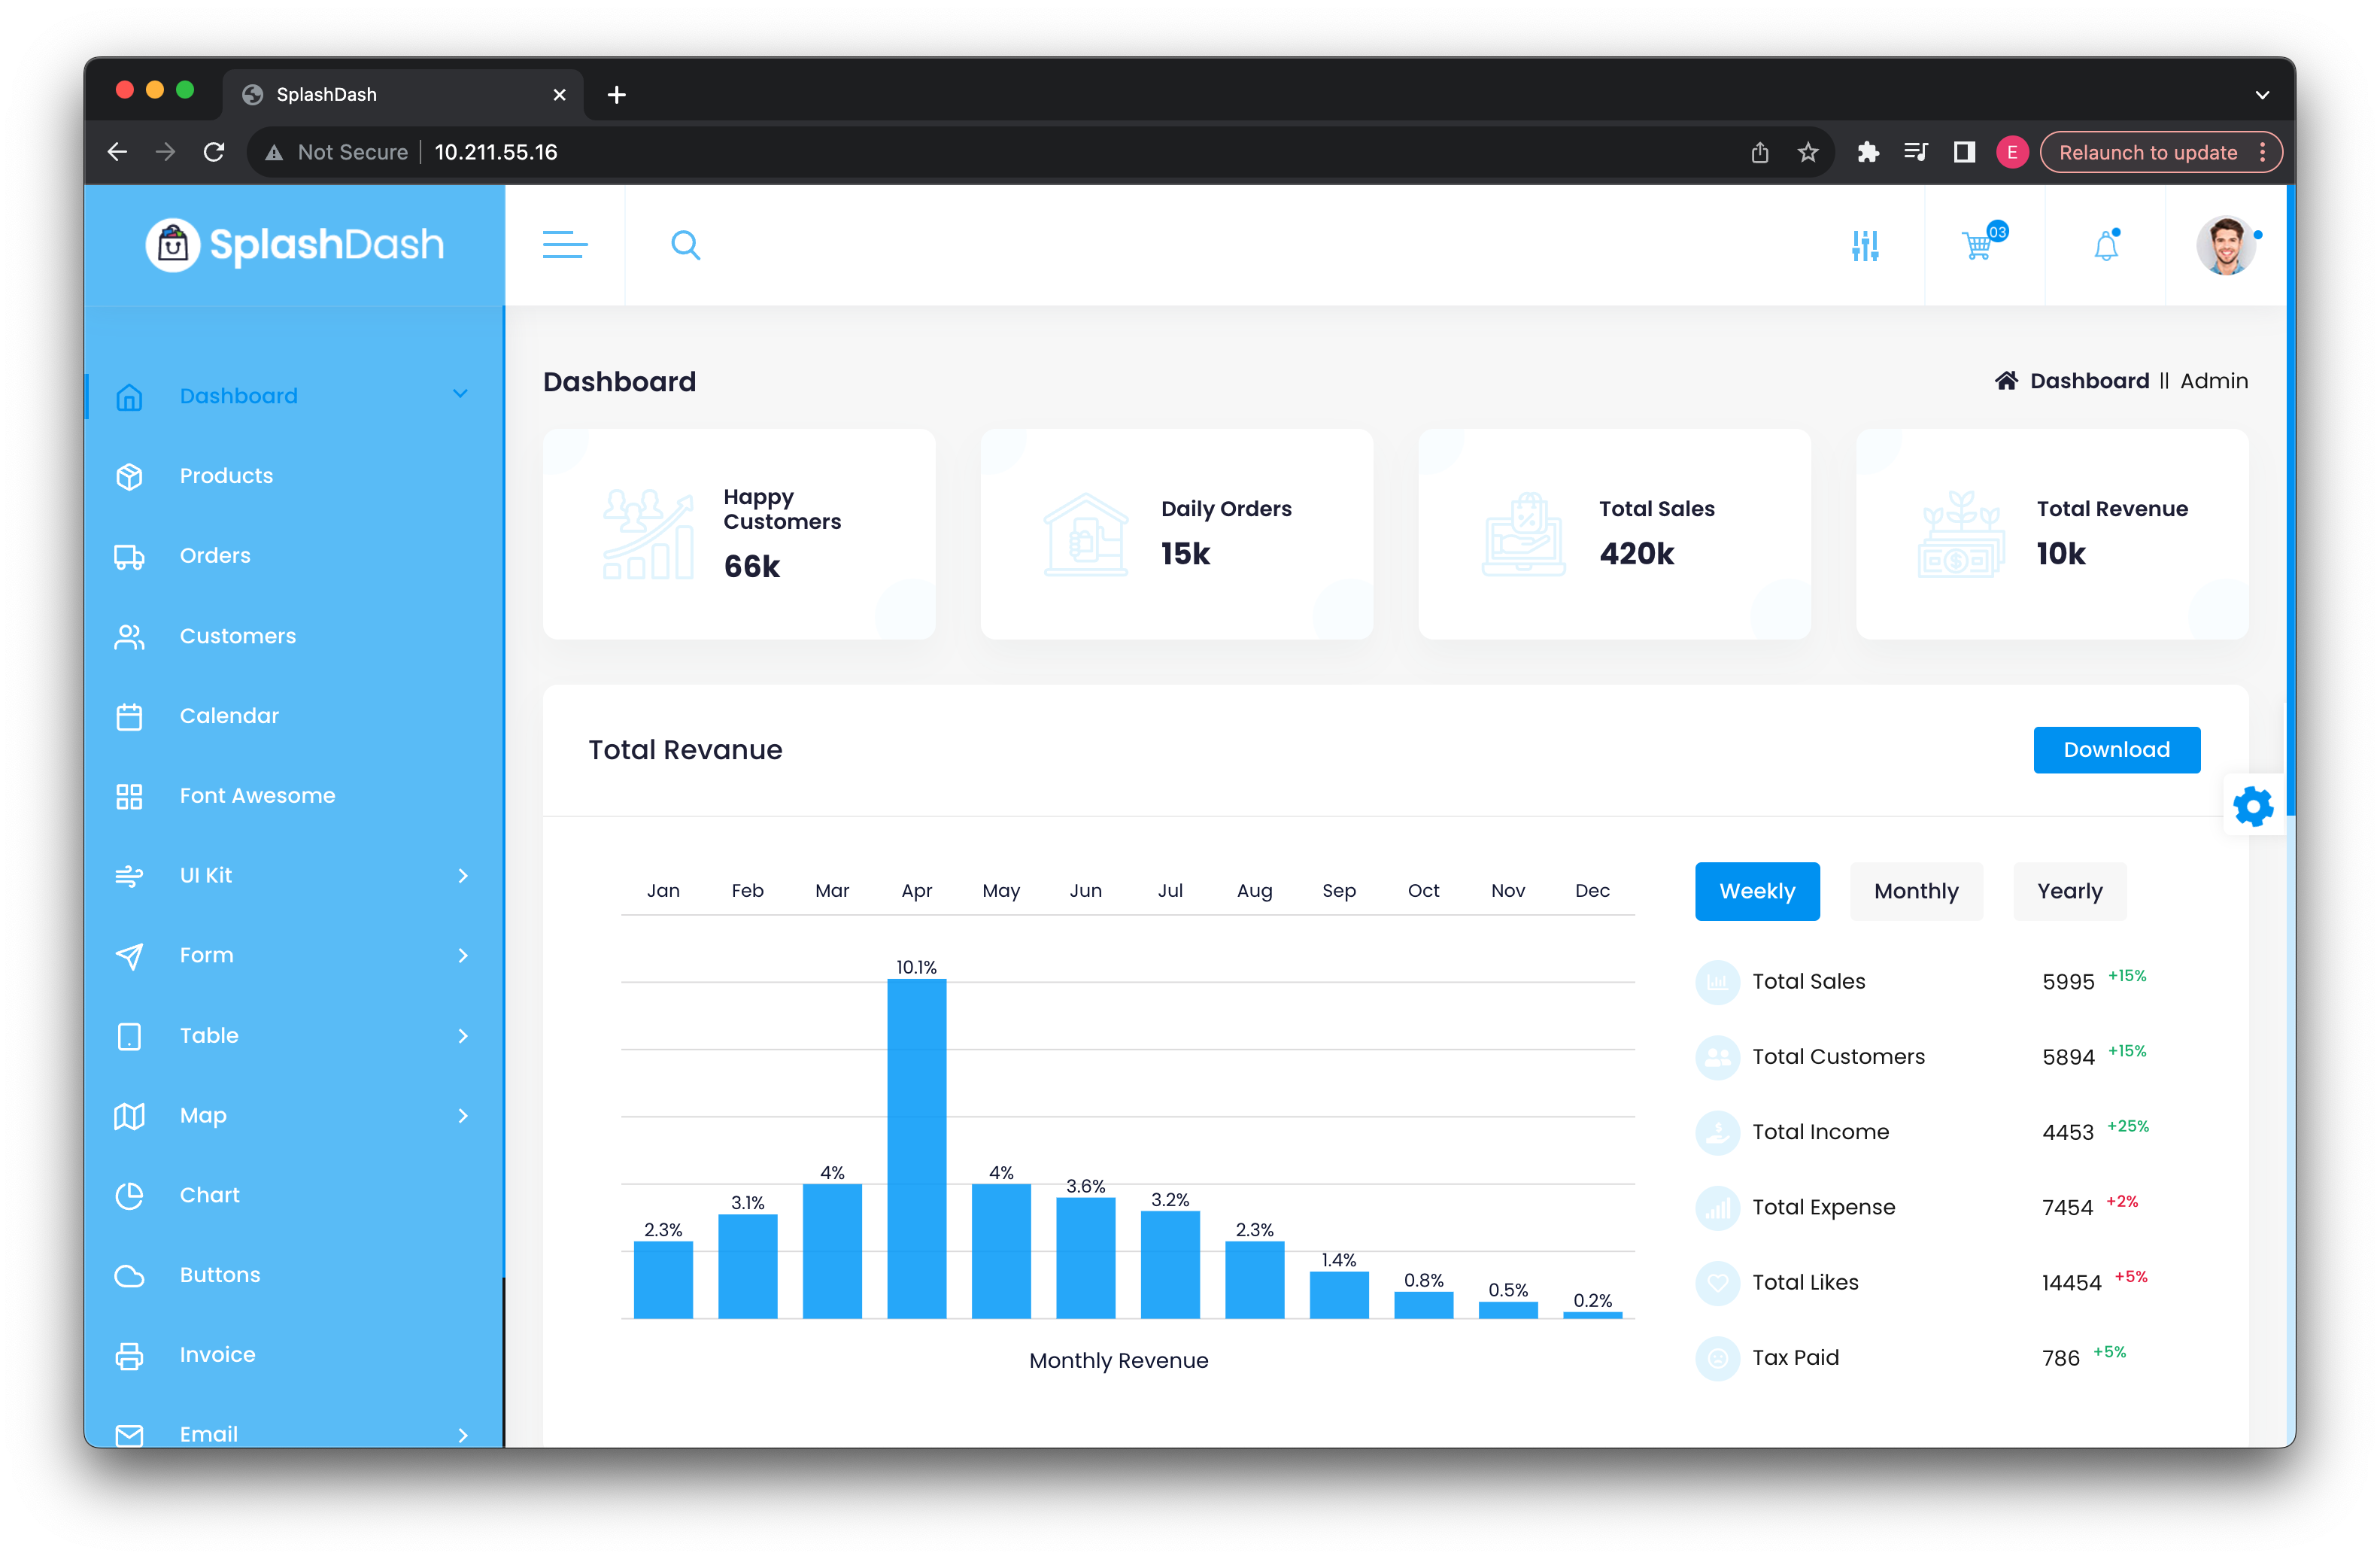Click the Happy Customers card
The image size is (2380, 1559).
(x=739, y=534)
